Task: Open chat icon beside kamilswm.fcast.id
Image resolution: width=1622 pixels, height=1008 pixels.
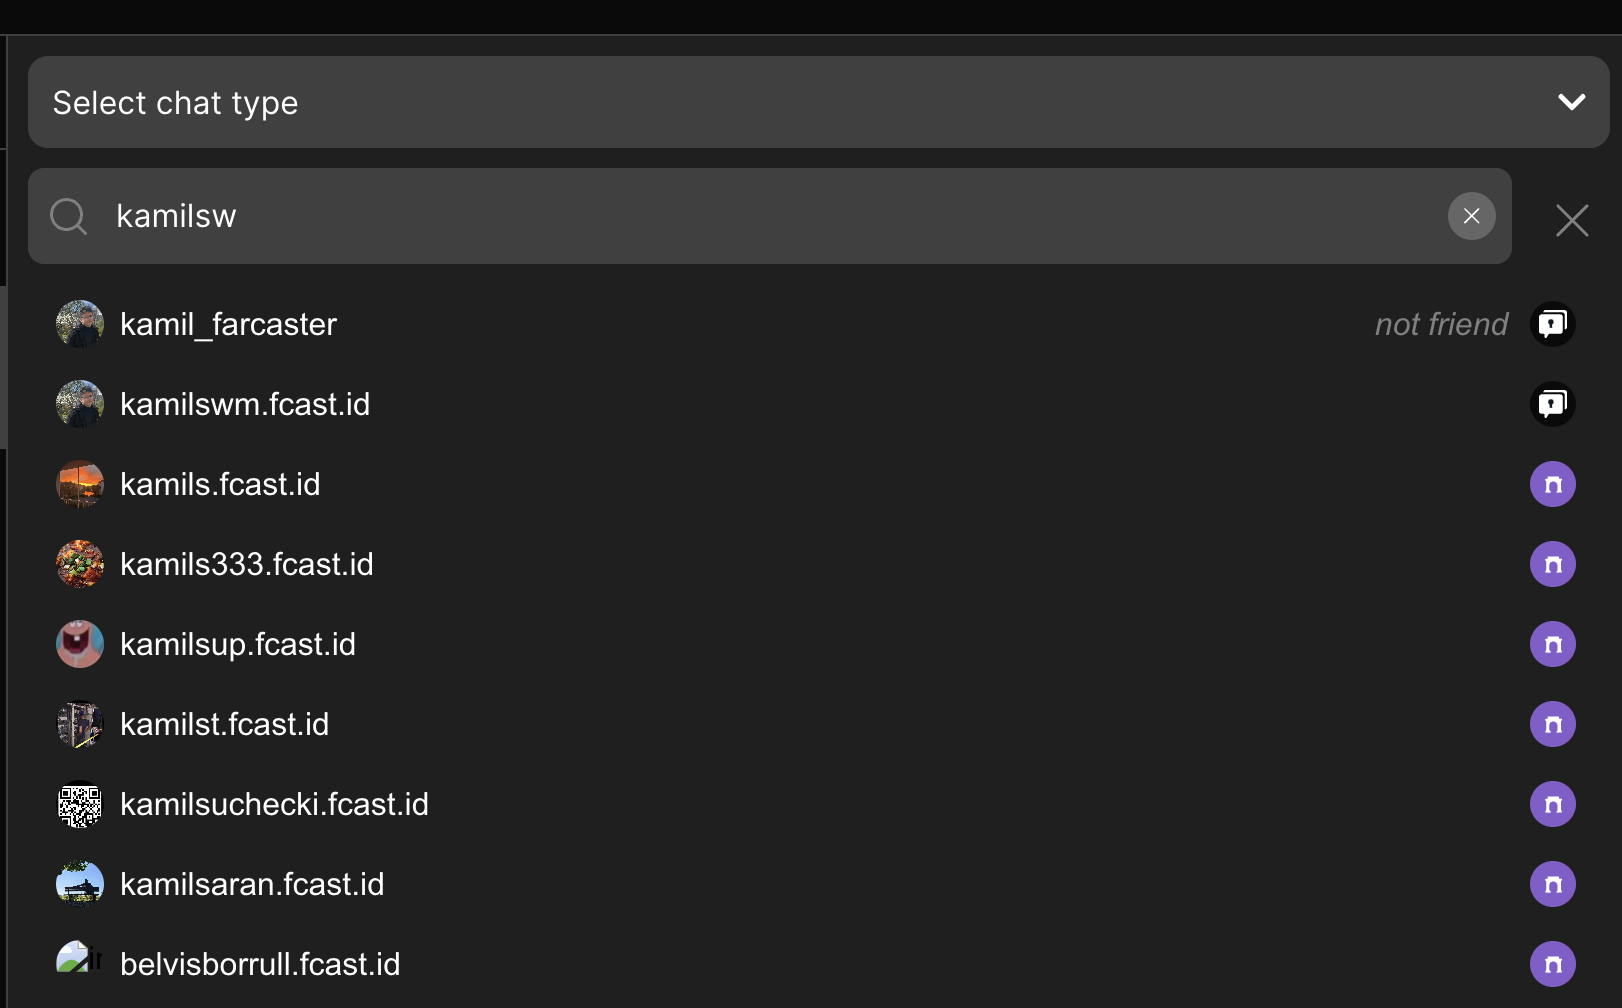Action: pyautogui.click(x=1552, y=404)
